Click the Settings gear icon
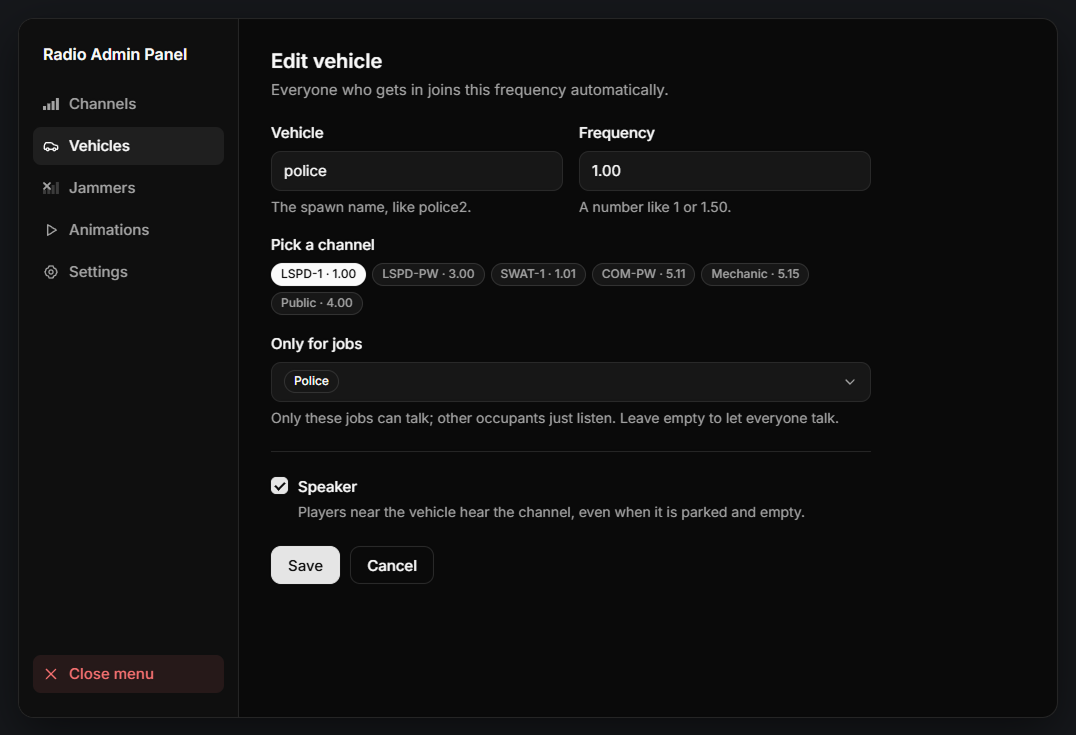1076x735 pixels. [51, 272]
